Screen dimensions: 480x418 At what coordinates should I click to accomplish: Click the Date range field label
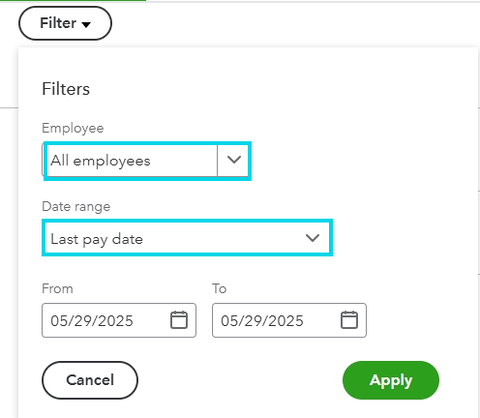click(76, 207)
